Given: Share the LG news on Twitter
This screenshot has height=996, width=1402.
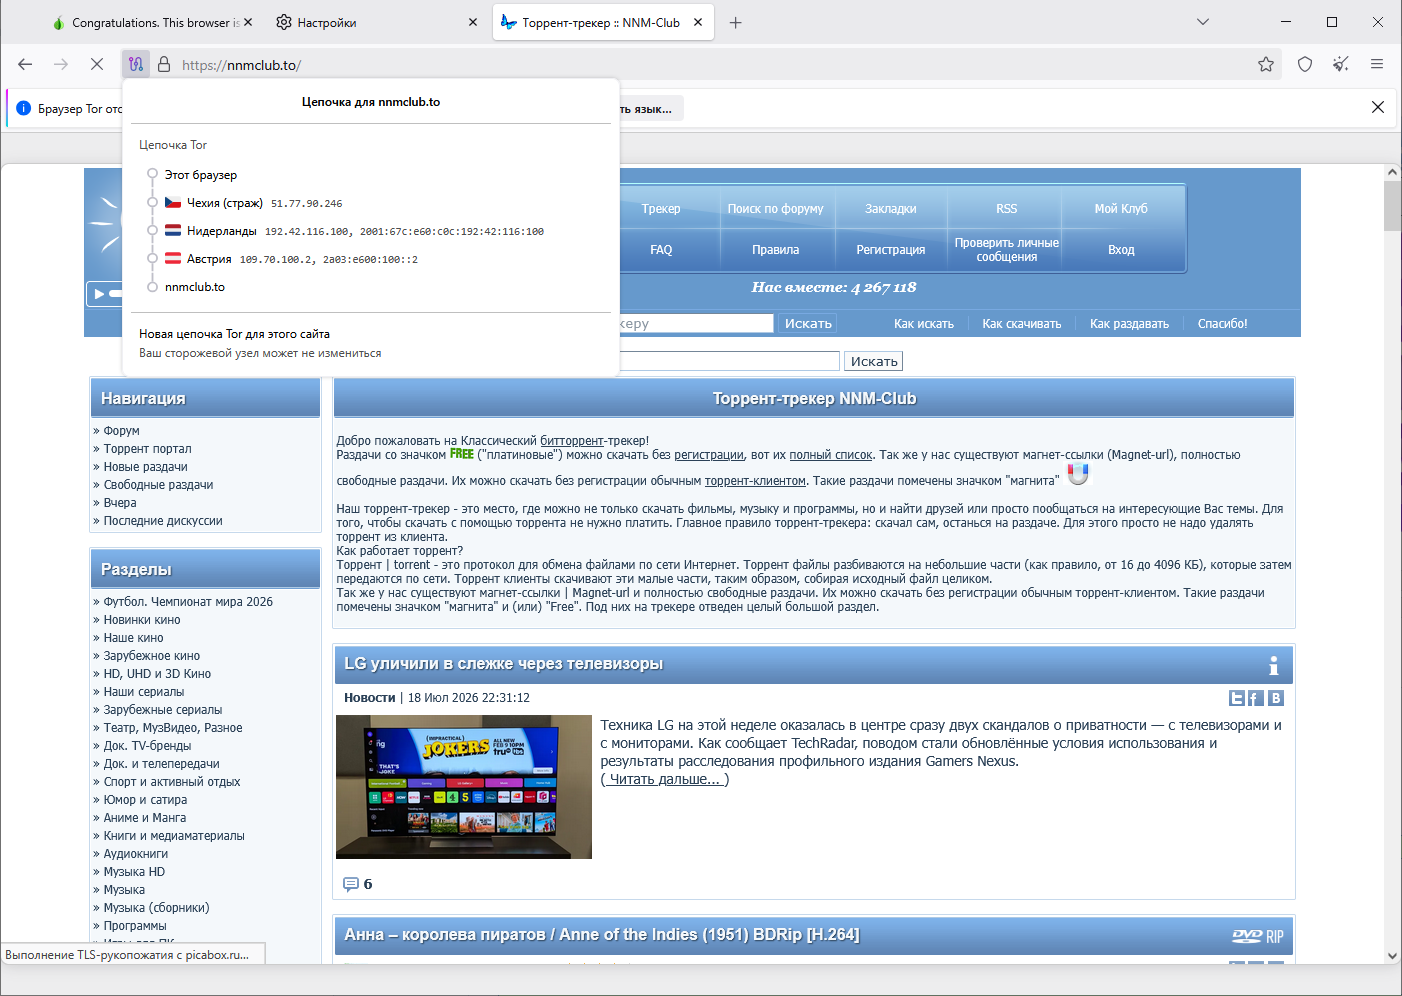Looking at the screenshot, I should tap(1237, 698).
